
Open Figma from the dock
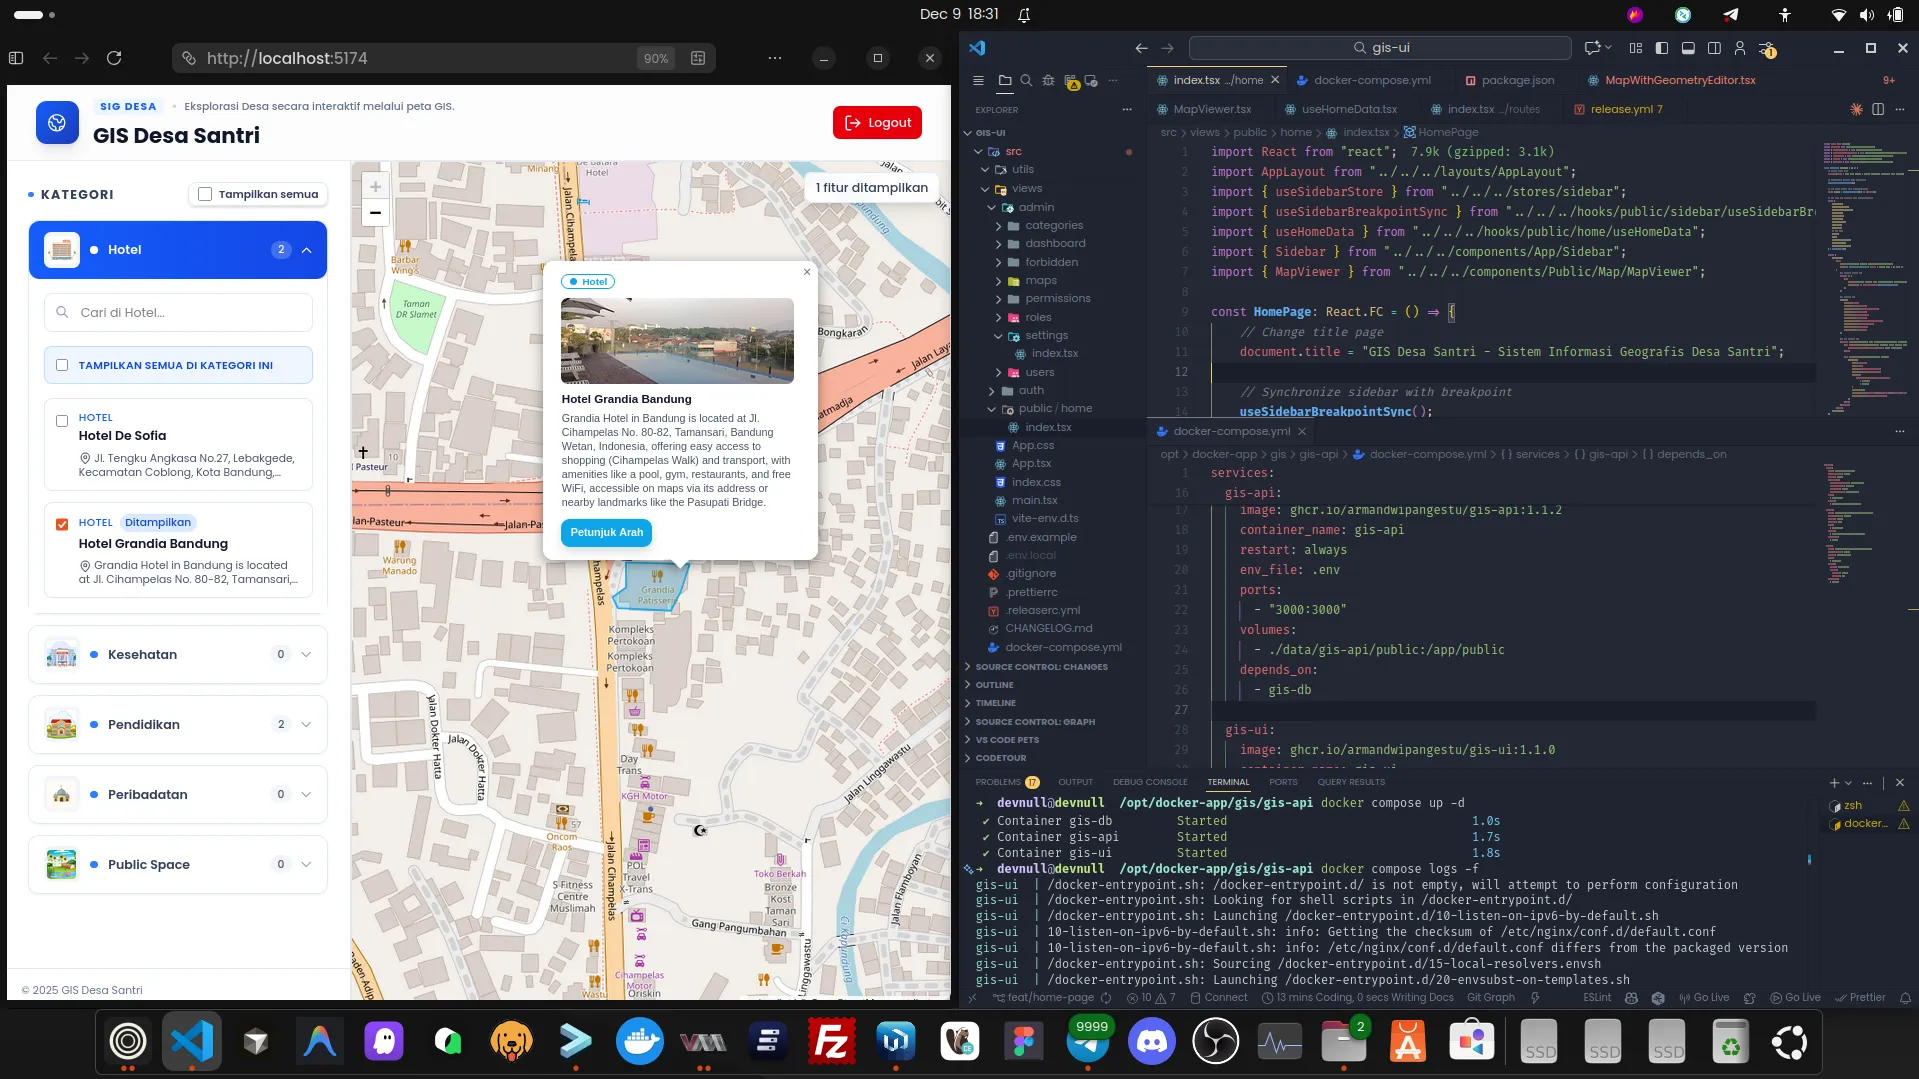1024,1042
